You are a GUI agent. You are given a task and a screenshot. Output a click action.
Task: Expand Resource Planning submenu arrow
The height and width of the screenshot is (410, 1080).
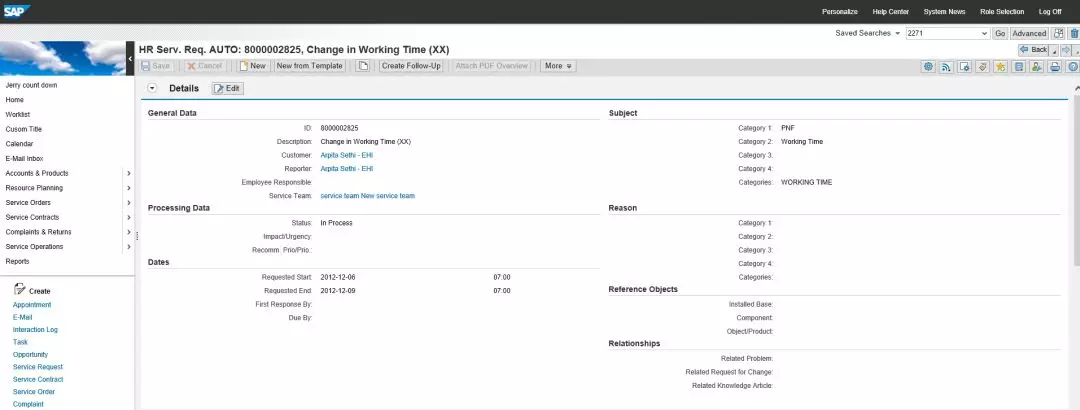[128, 188]
